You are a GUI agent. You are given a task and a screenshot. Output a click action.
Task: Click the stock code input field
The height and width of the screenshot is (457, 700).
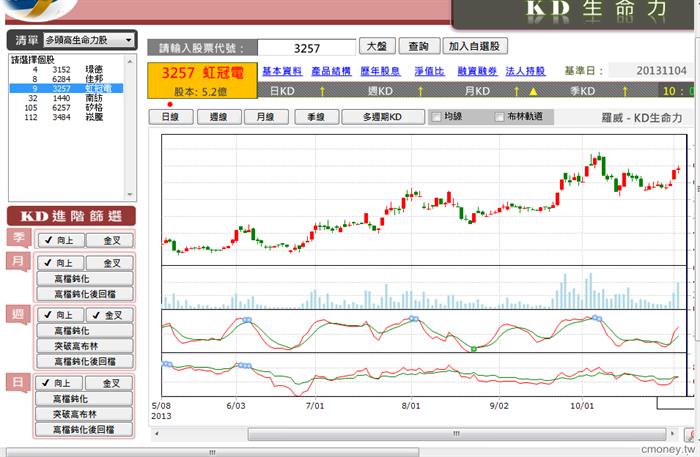point(307,48)
